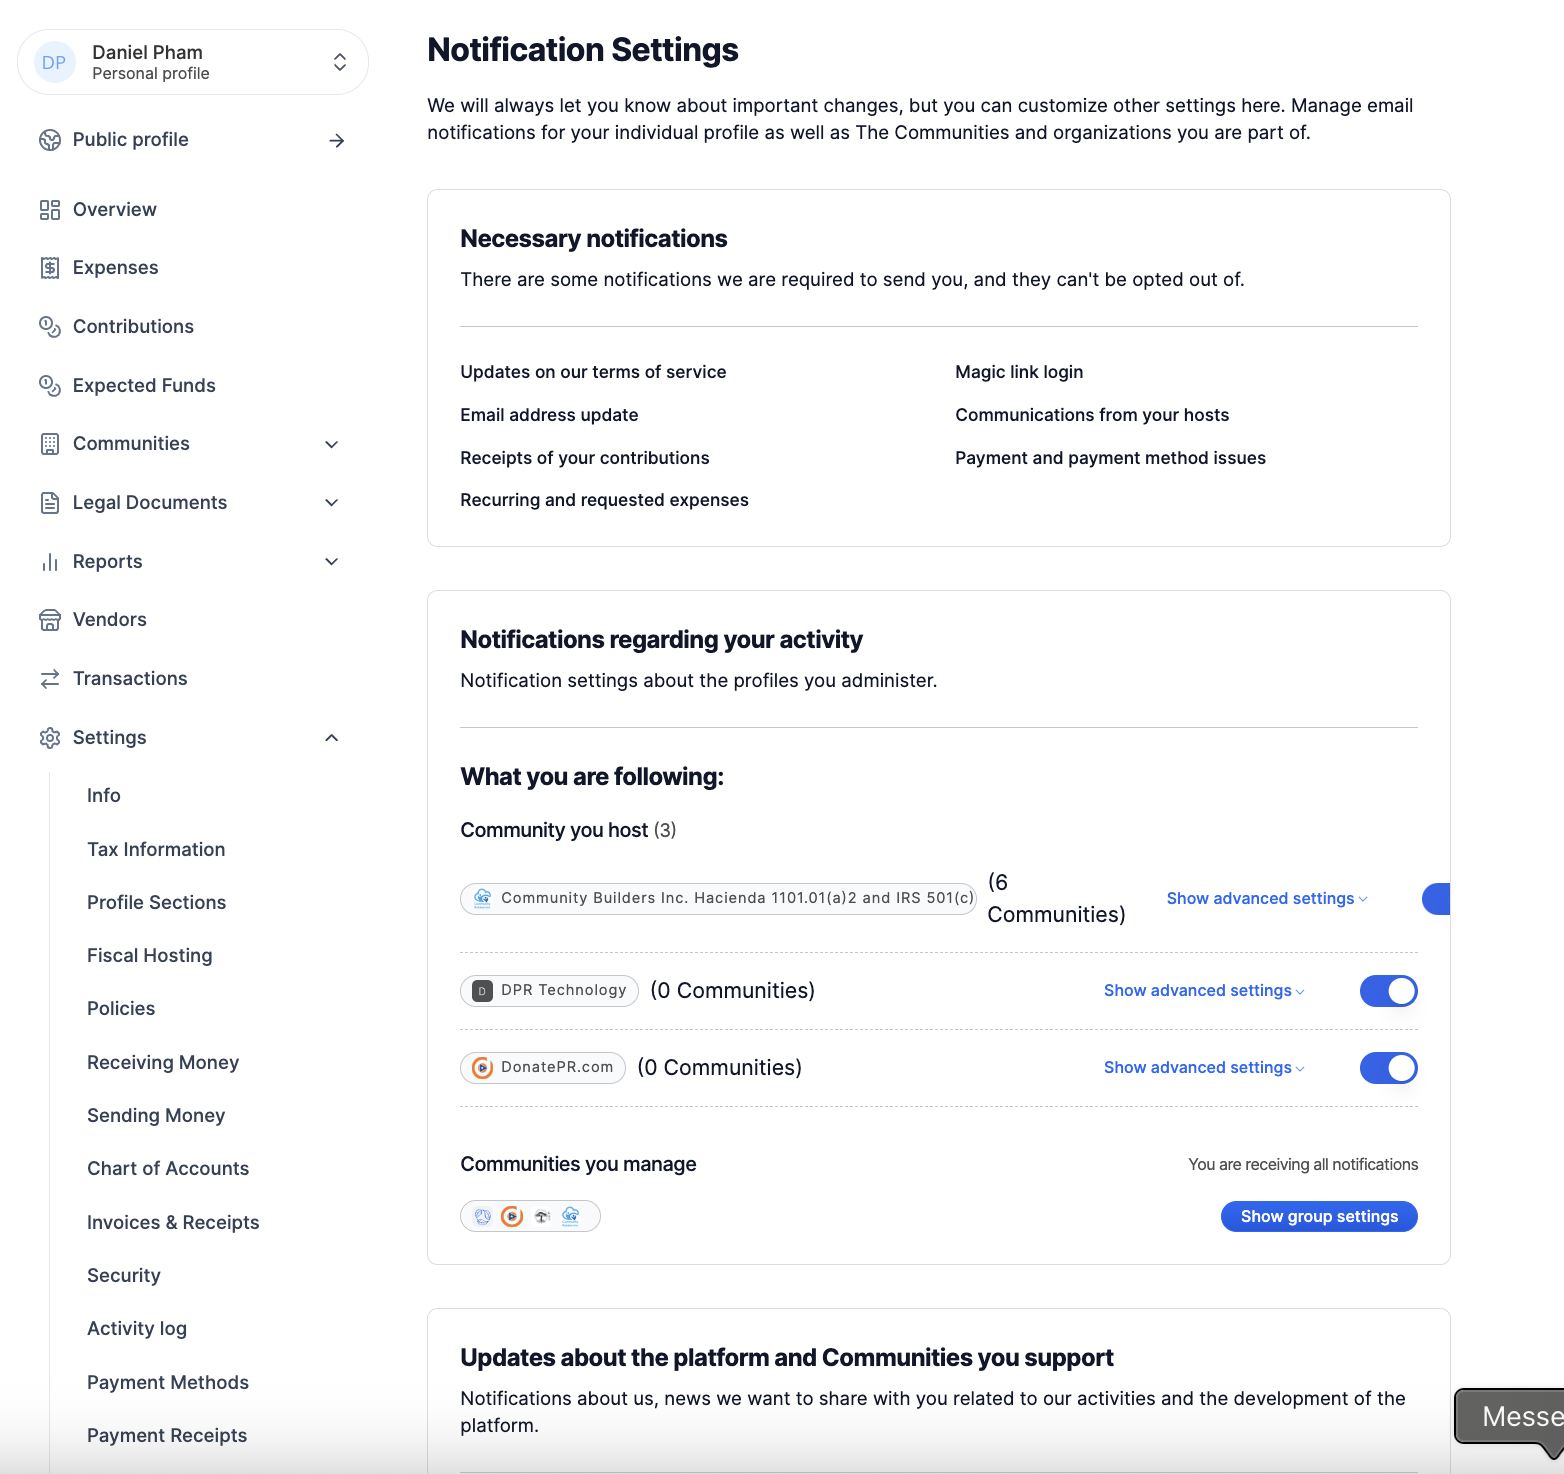Expand the Legal Documents sidebar section
This screenshot has height=1474, width=1564.
point(332,503)
